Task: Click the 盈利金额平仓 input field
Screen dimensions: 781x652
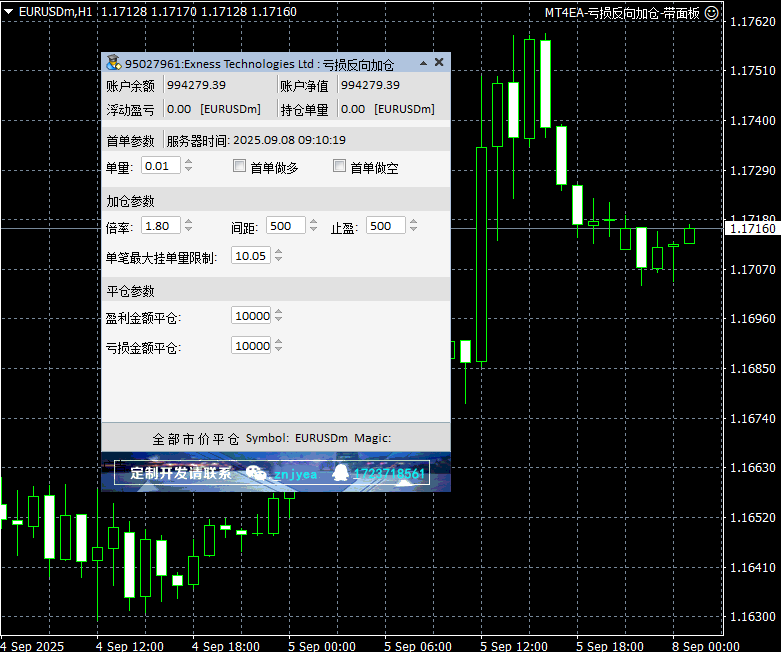Action: [251, 316]
